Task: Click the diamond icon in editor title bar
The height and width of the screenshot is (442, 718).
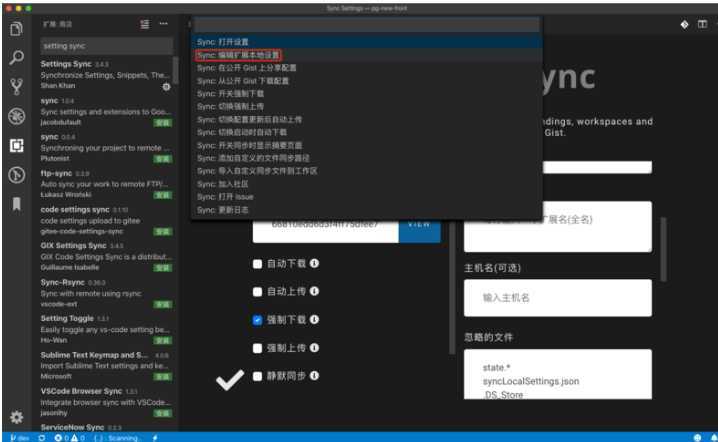Action: (x=684, y=24)
